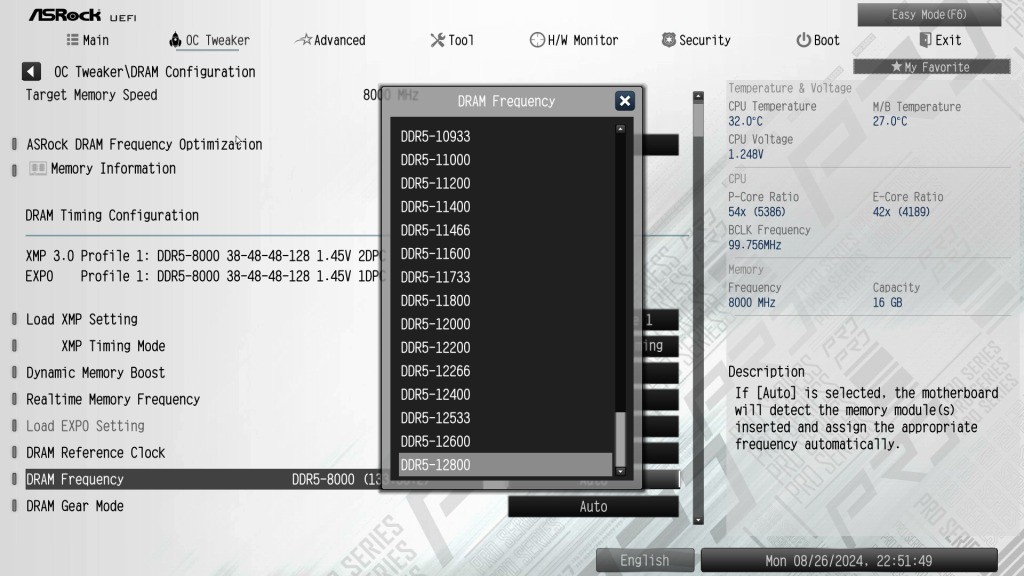Select DDR5-11200 frequency

[505, 183]
